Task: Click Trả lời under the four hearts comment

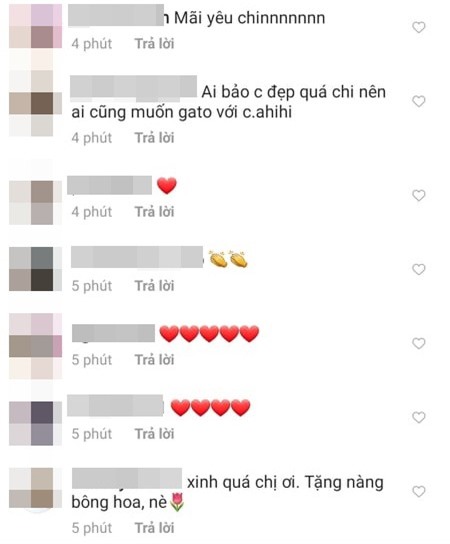Action: pyautogui.click(x=154, y=434)
